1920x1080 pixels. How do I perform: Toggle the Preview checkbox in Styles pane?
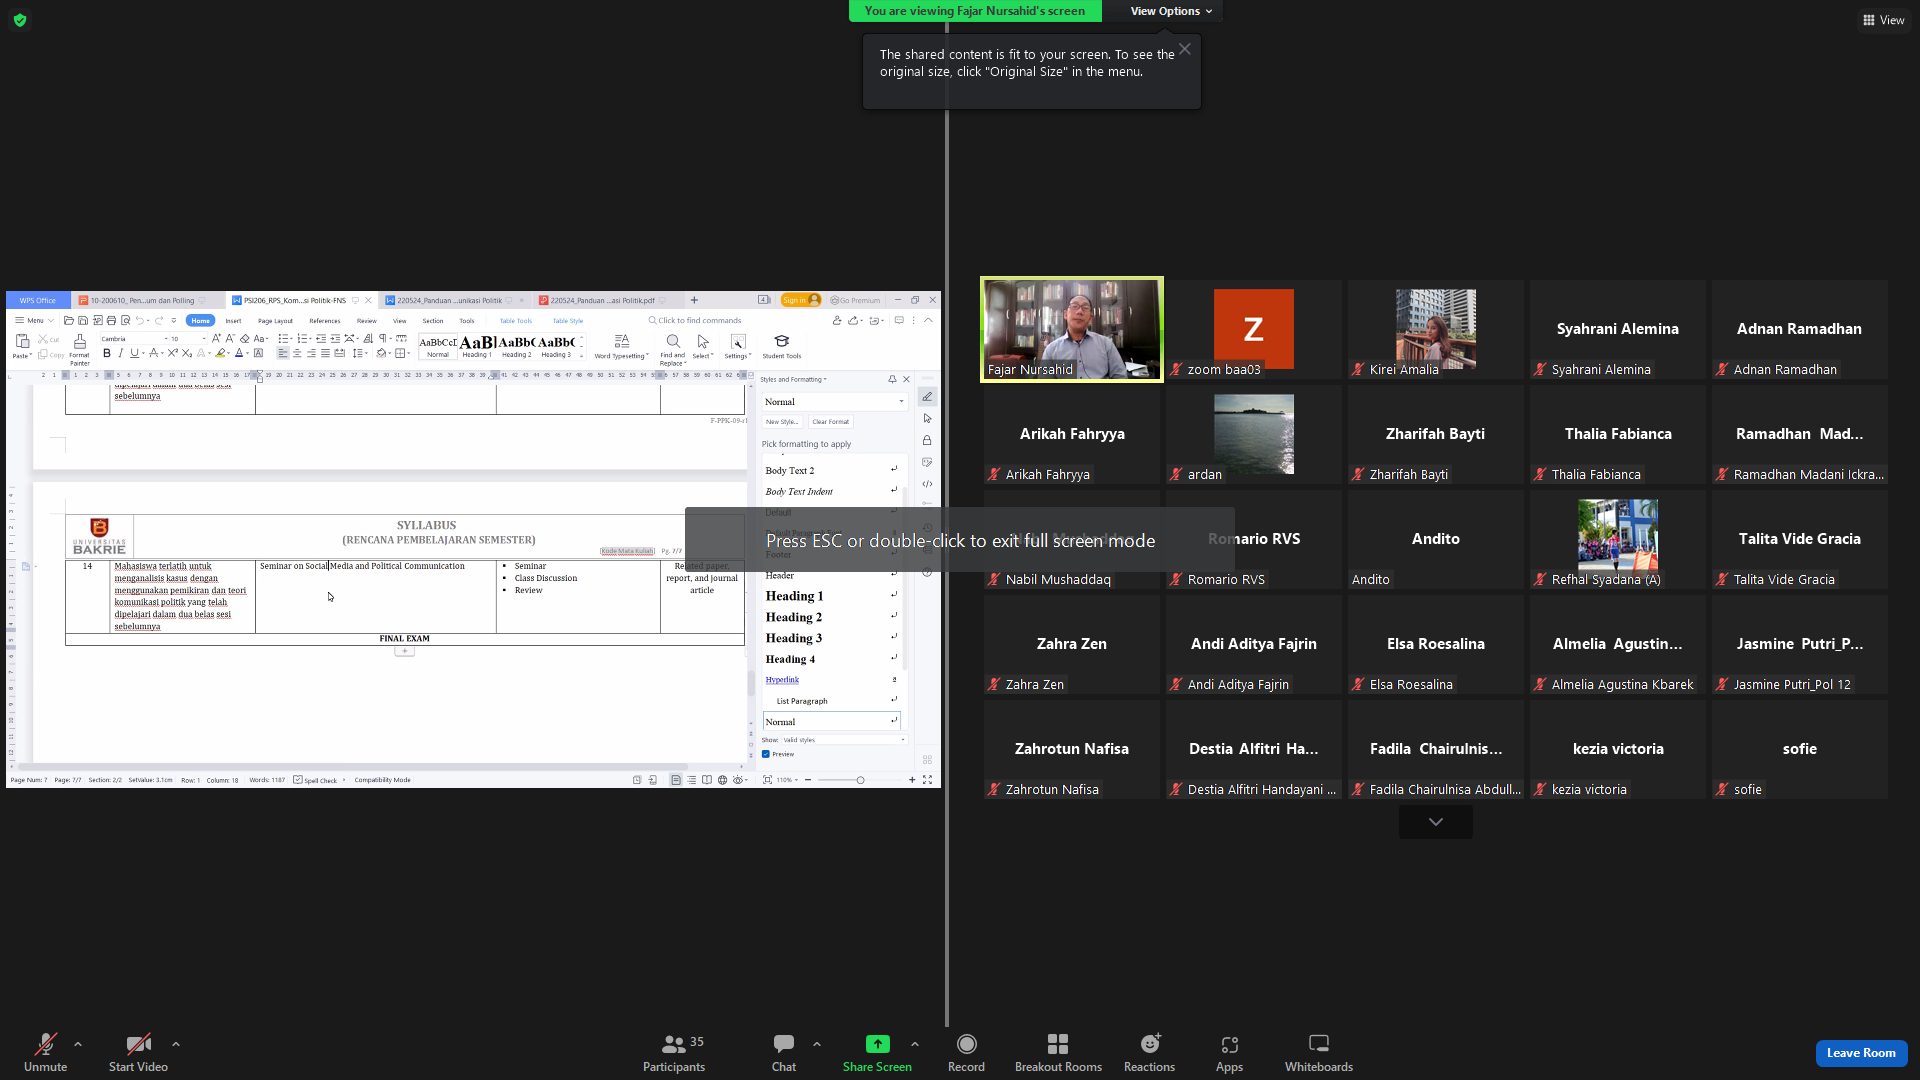pos(766,754)
